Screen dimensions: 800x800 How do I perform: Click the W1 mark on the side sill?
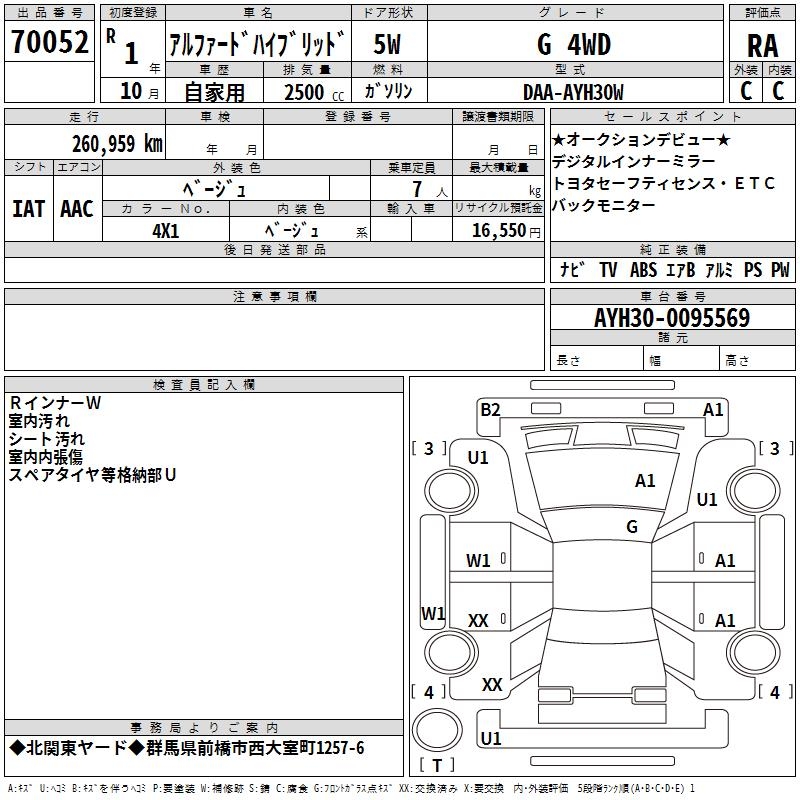[433, 613]
